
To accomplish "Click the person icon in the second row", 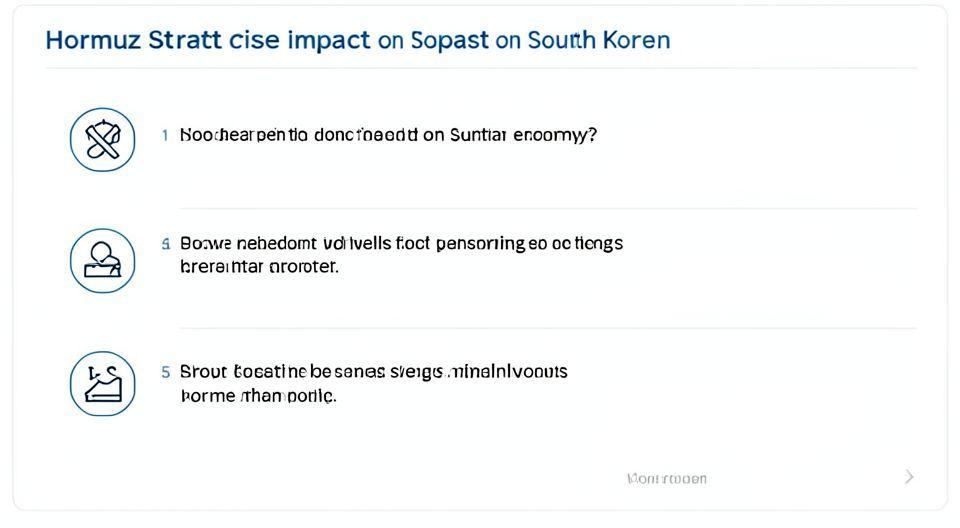I will point(102,260).
